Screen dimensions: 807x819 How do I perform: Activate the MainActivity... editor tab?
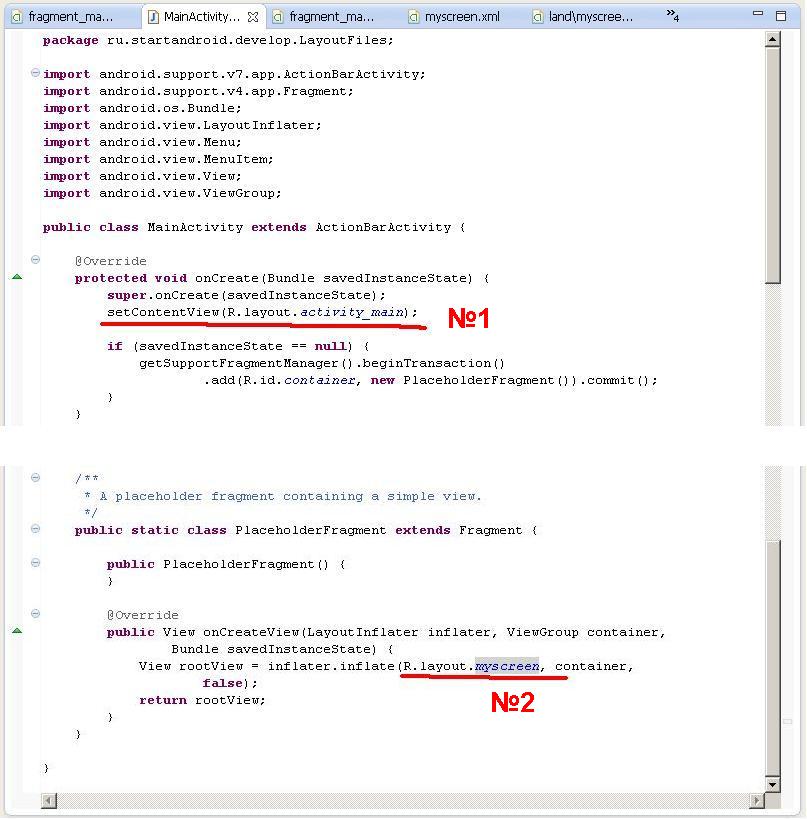[202, 17]
